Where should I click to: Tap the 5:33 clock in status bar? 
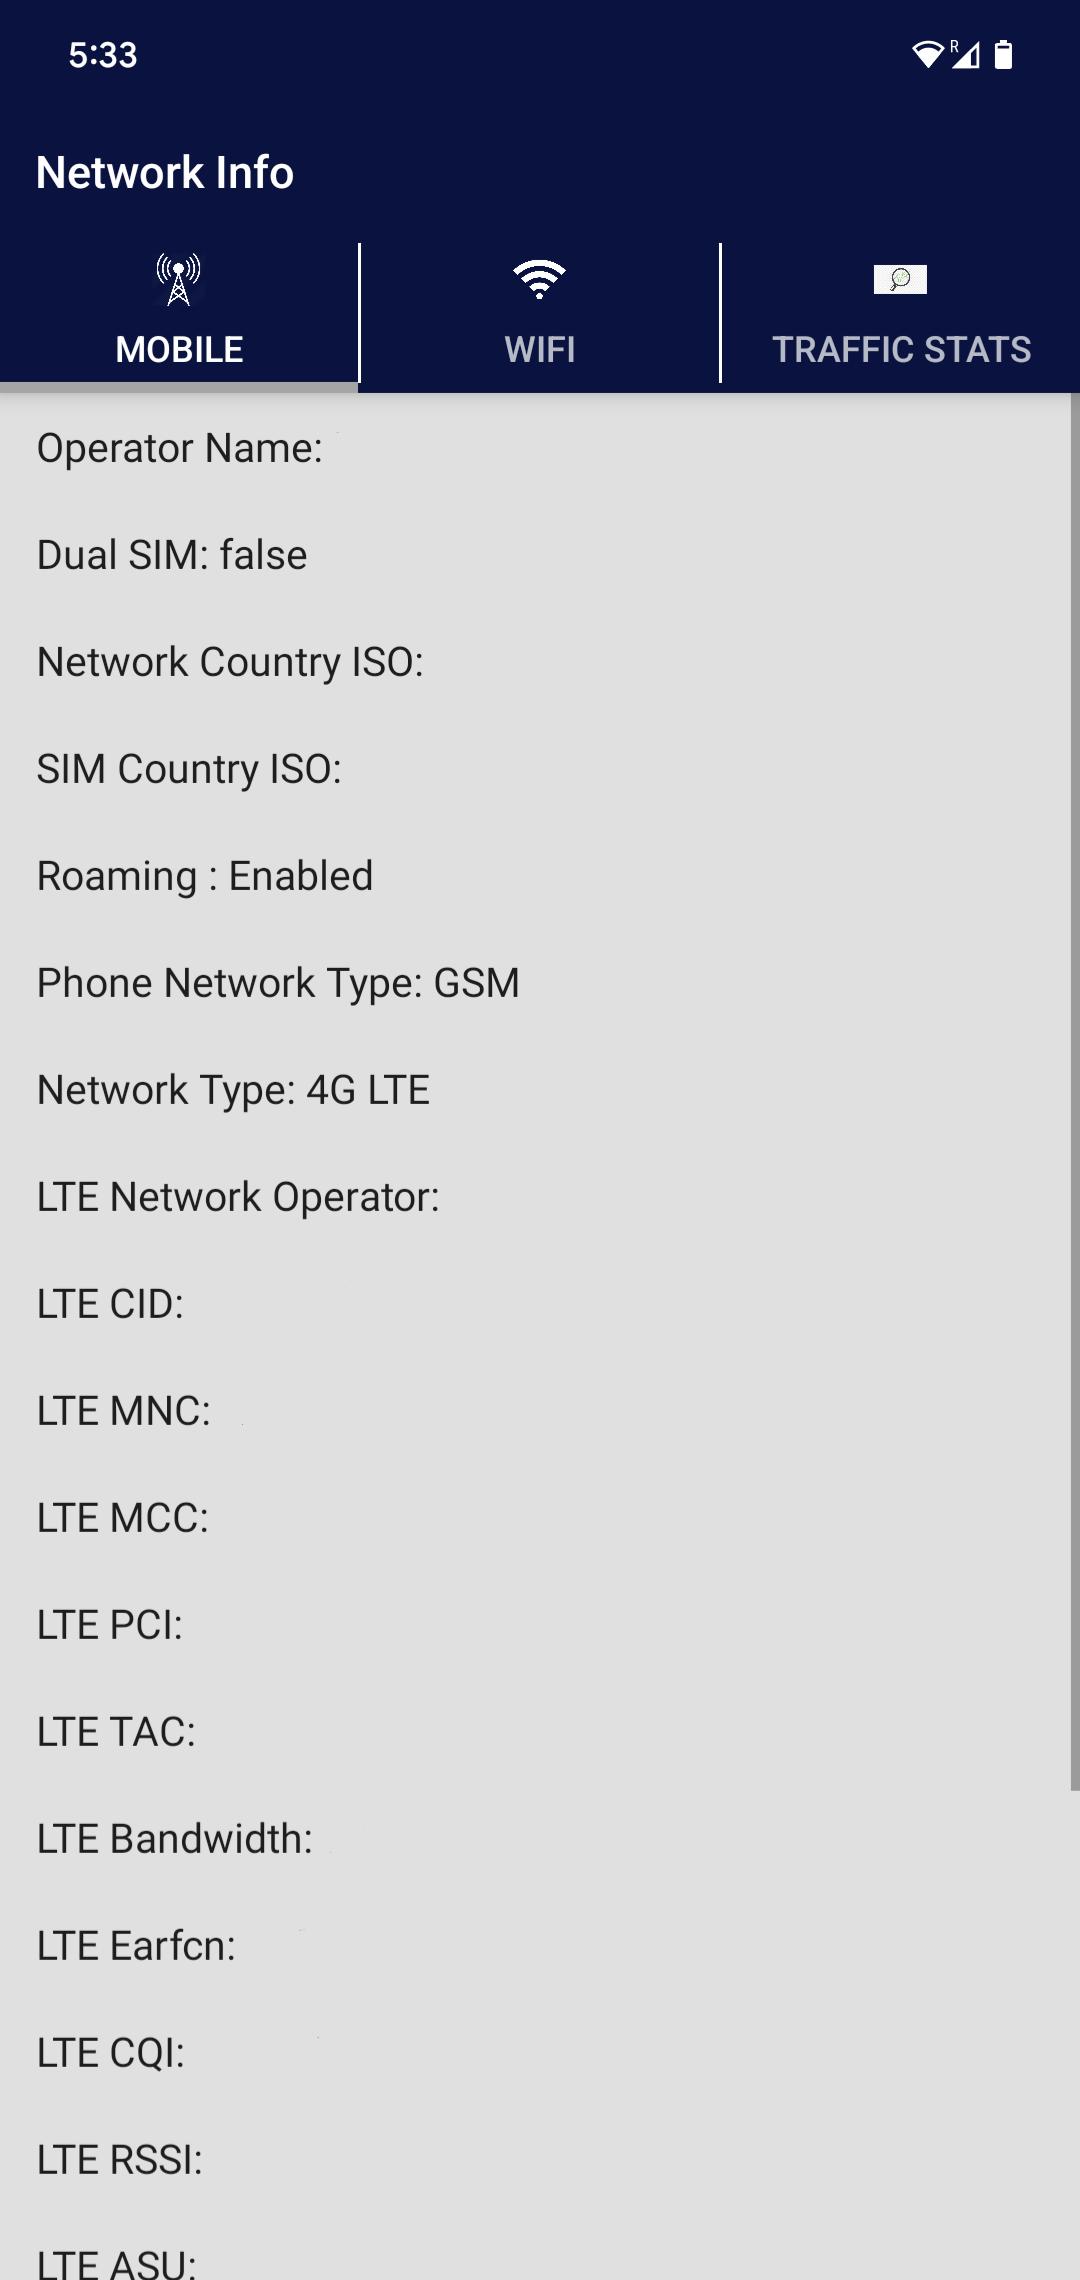103,55
